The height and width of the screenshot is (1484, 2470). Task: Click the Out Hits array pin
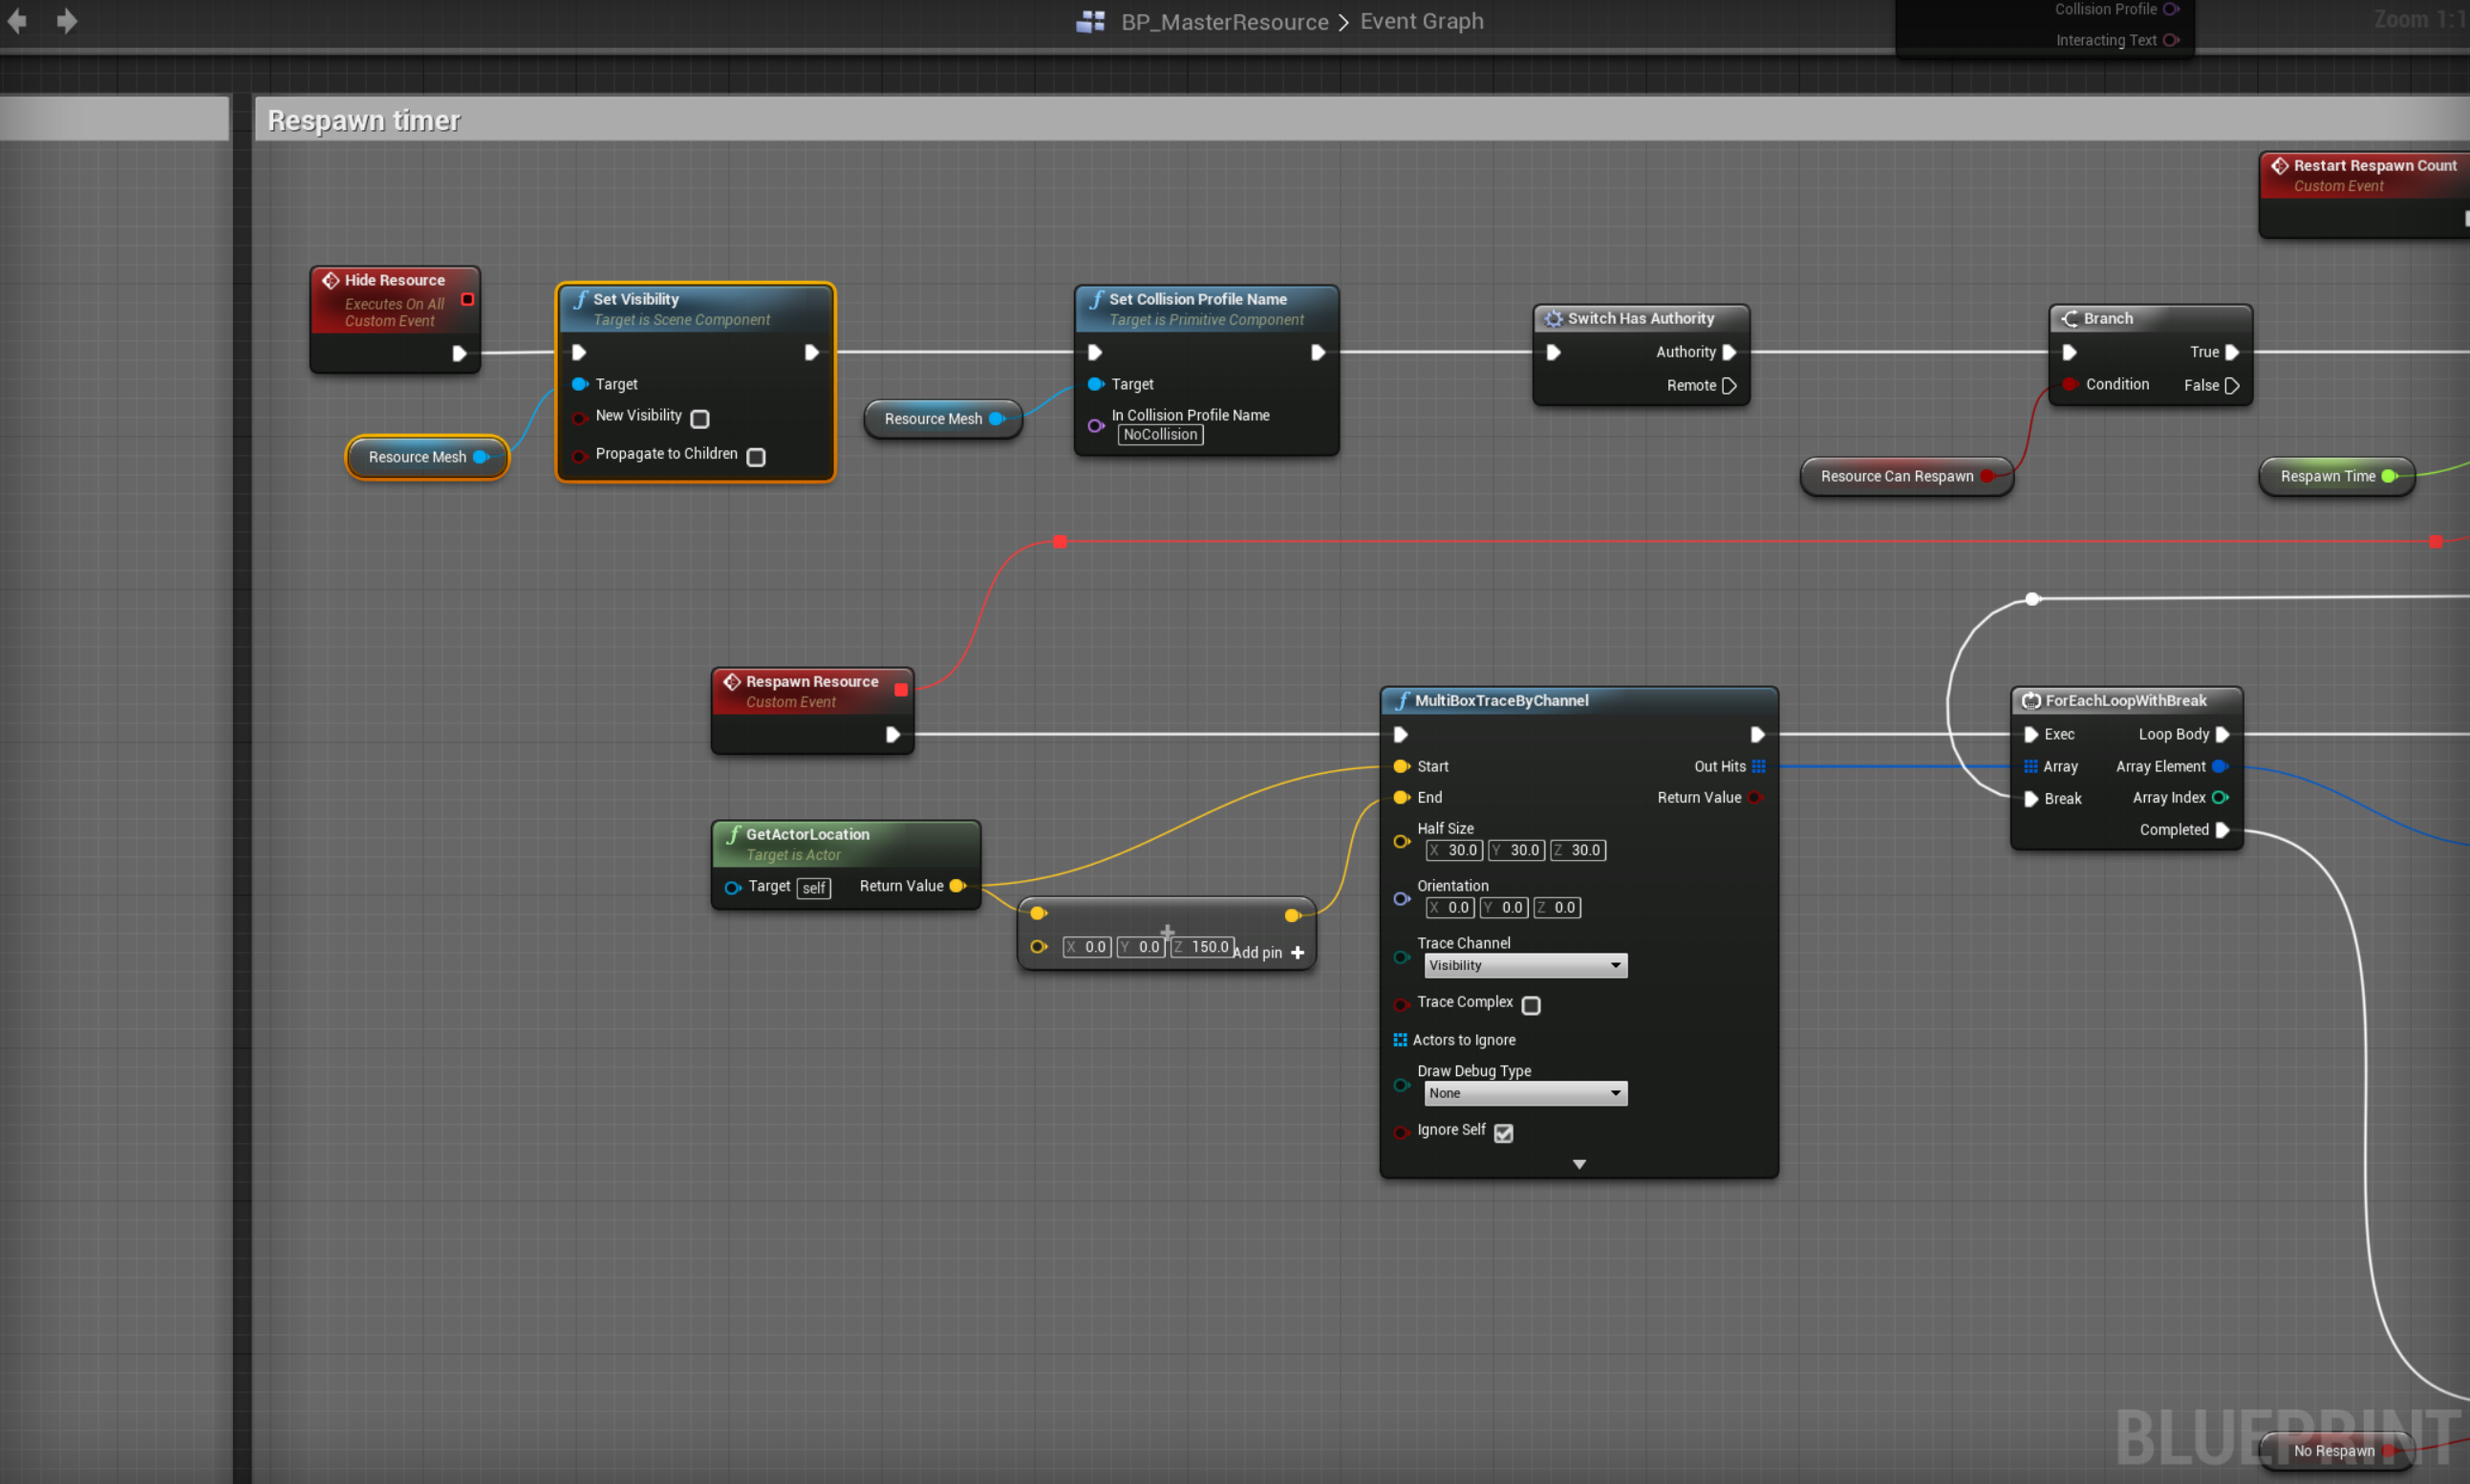(1758, 766)
